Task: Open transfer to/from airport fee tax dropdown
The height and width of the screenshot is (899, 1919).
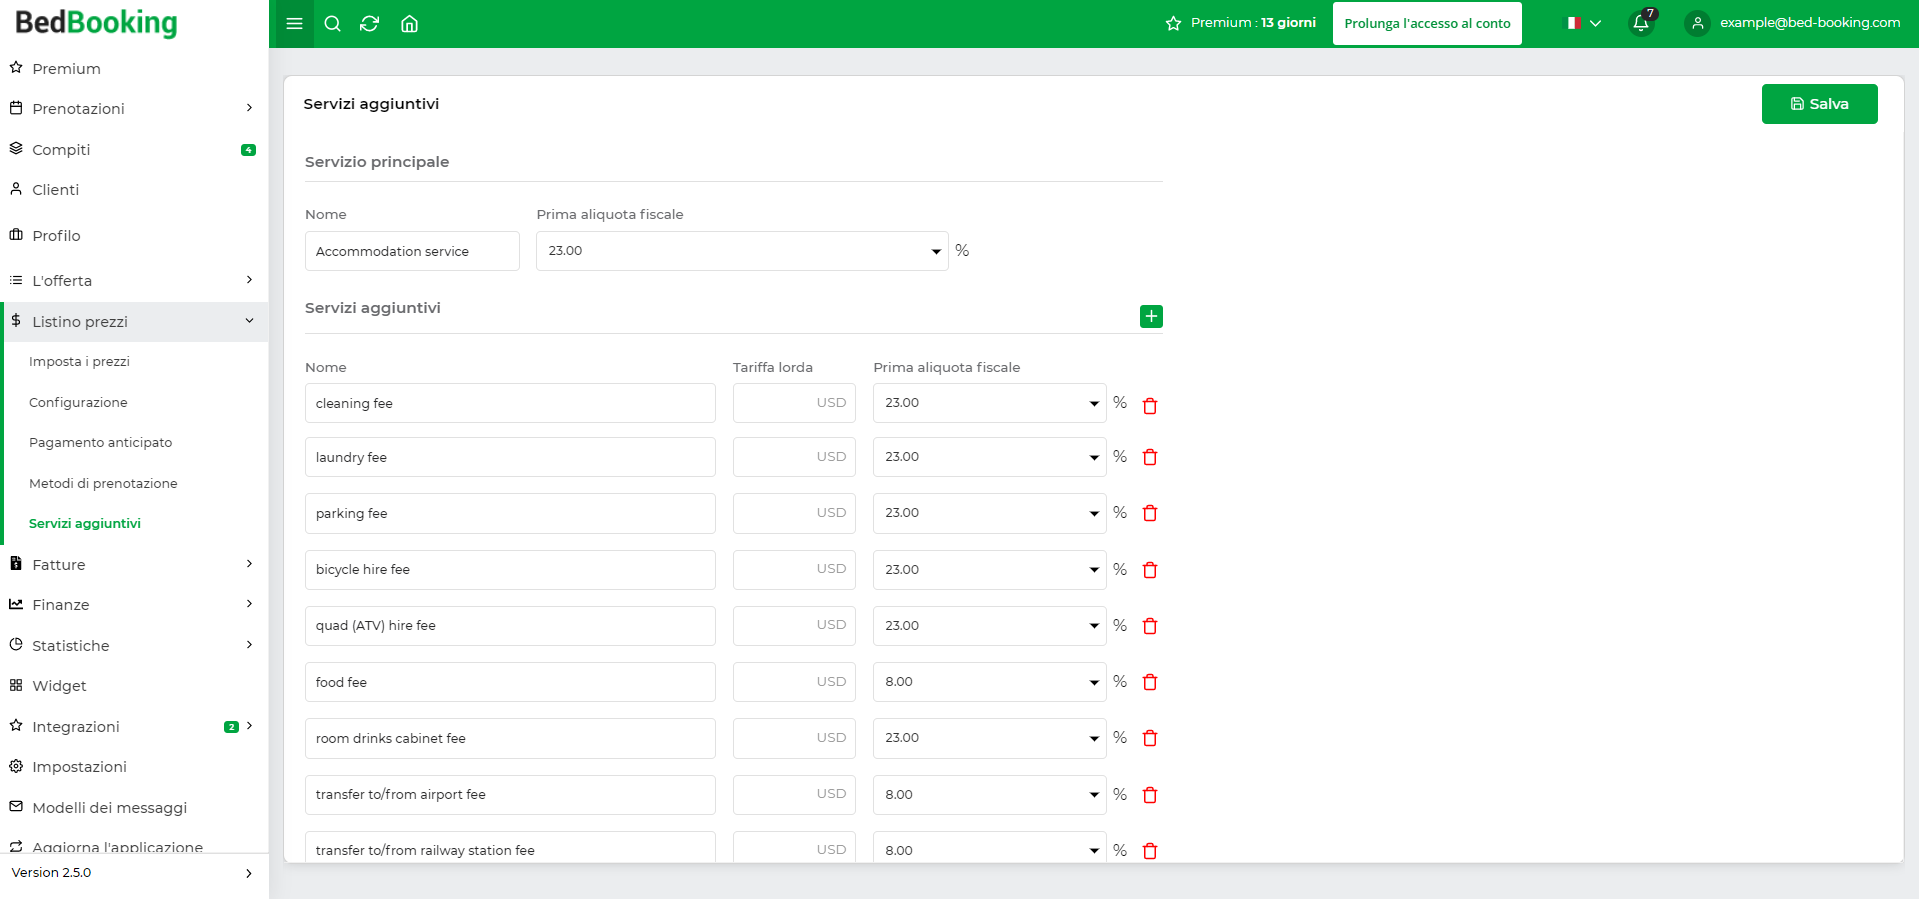Action: pyautogui.click(x=989, y=795)
